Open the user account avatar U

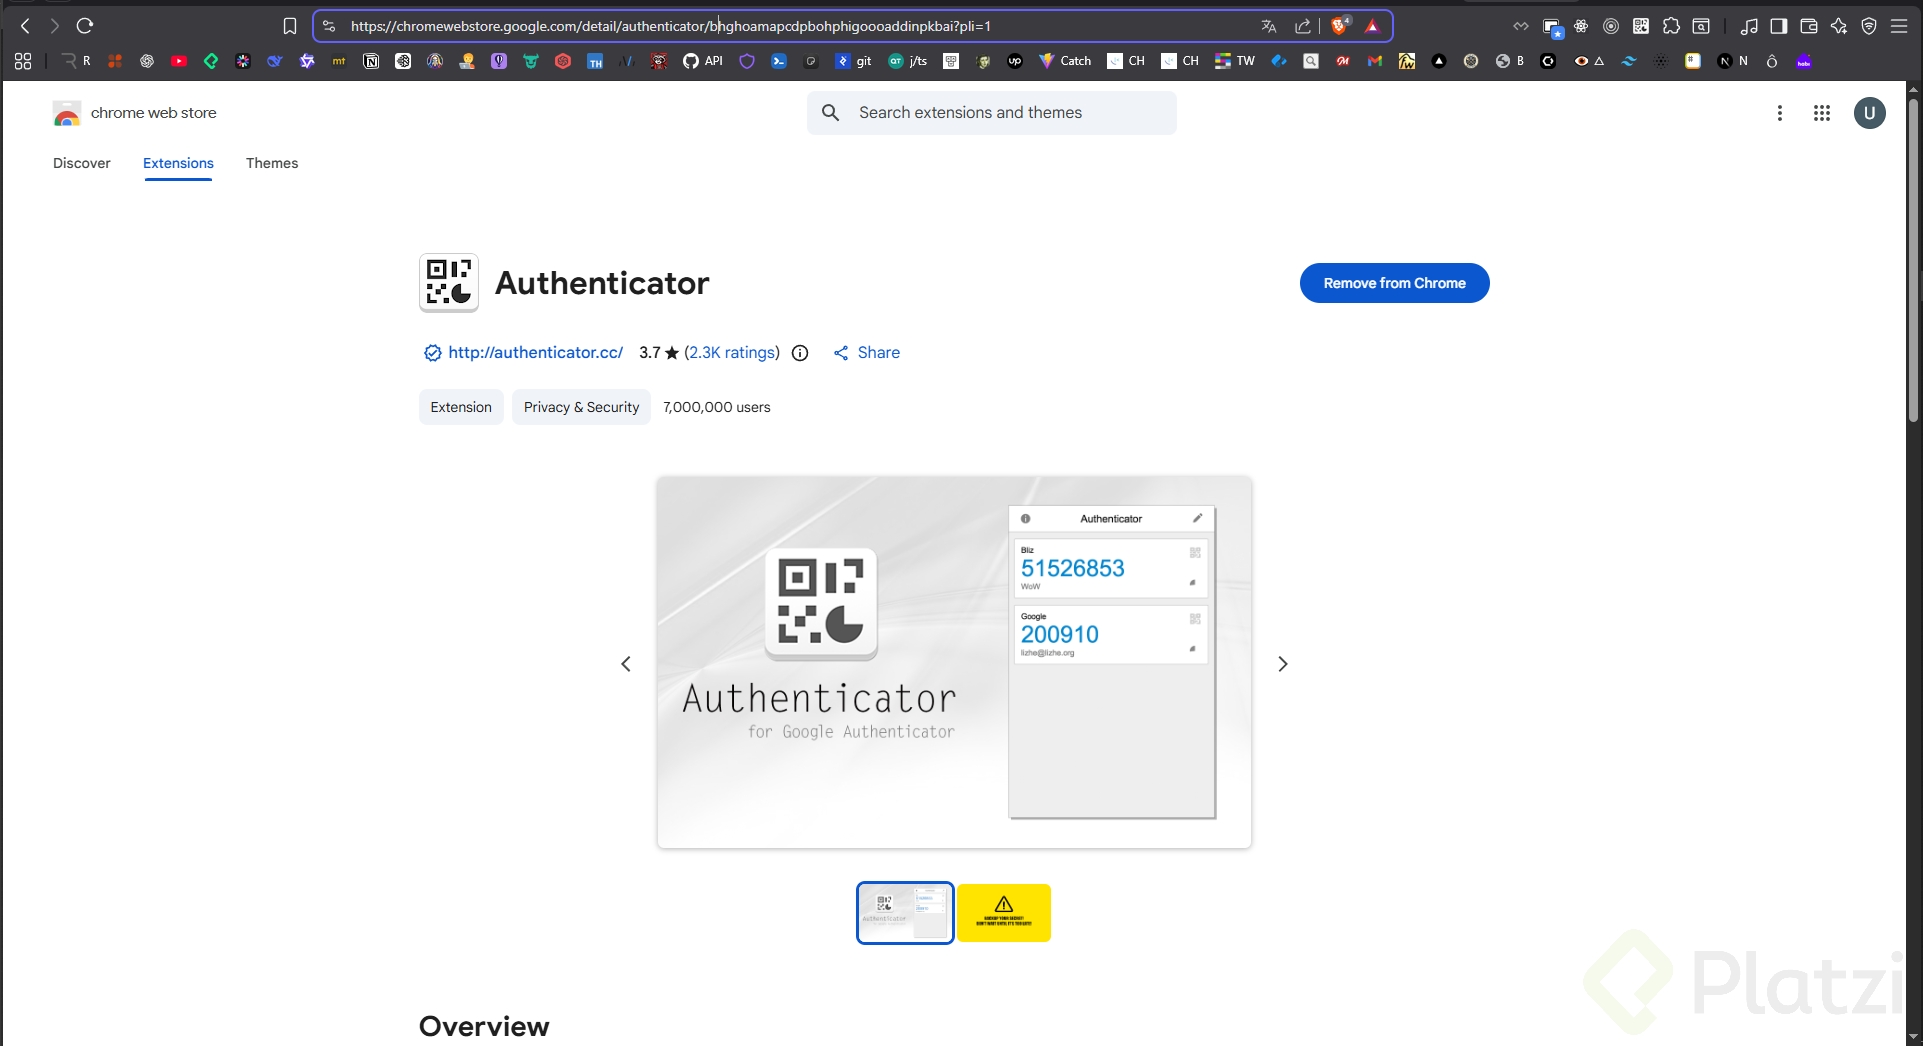(1870, 113)
